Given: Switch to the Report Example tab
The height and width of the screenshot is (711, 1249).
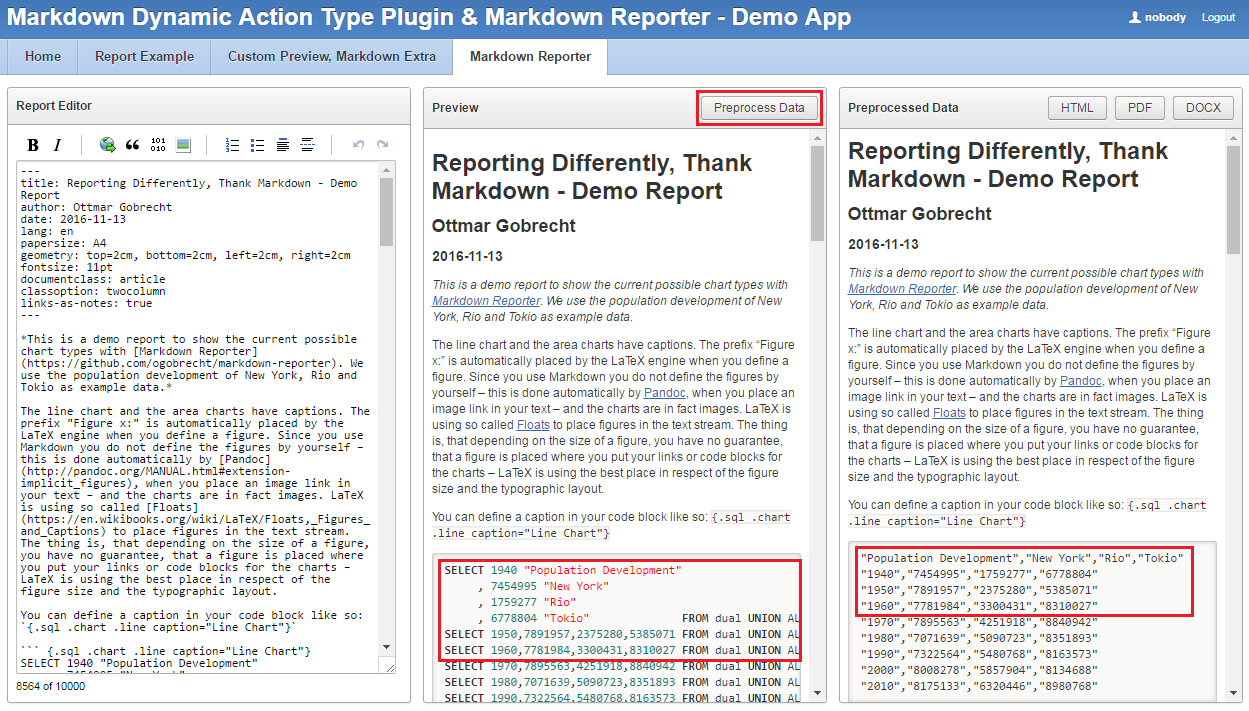Looking at the screenshot, I should [x=144, y=56].
